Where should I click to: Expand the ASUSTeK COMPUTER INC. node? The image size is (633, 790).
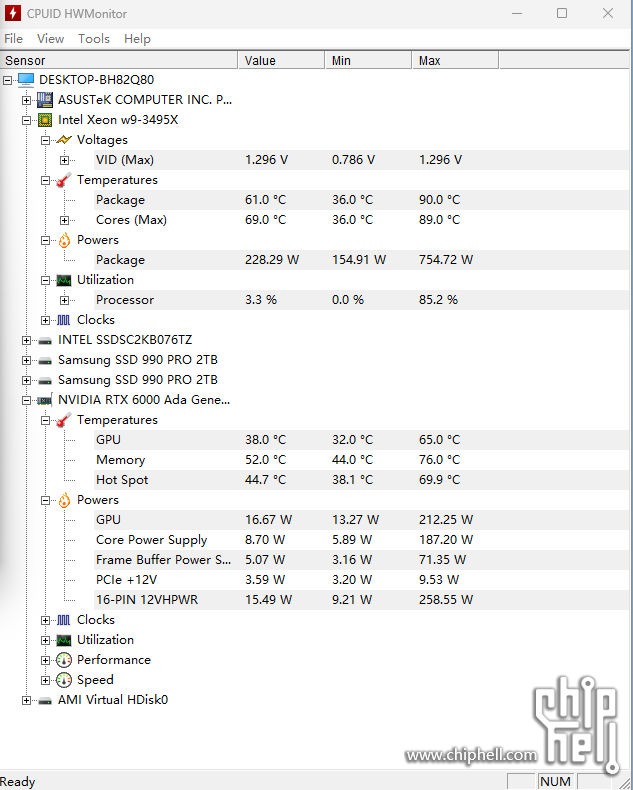[26, 100]
